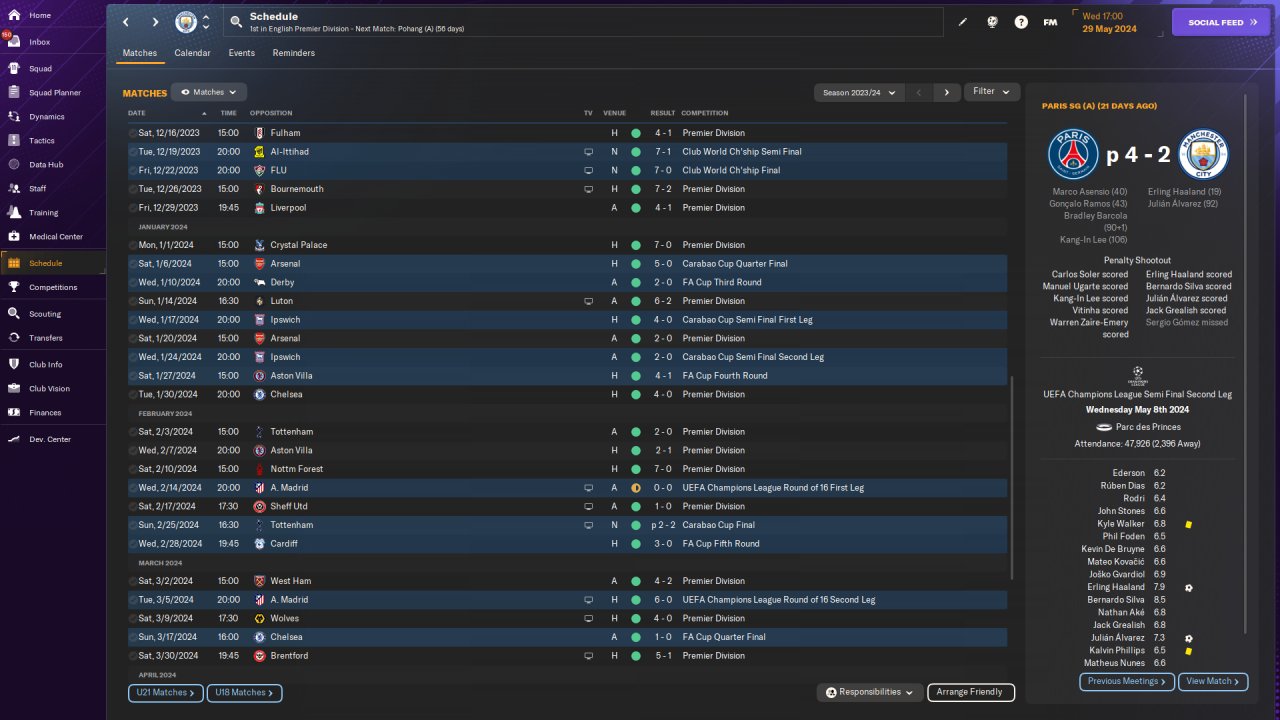
Task: Open the Finances section
Action: 45,413
